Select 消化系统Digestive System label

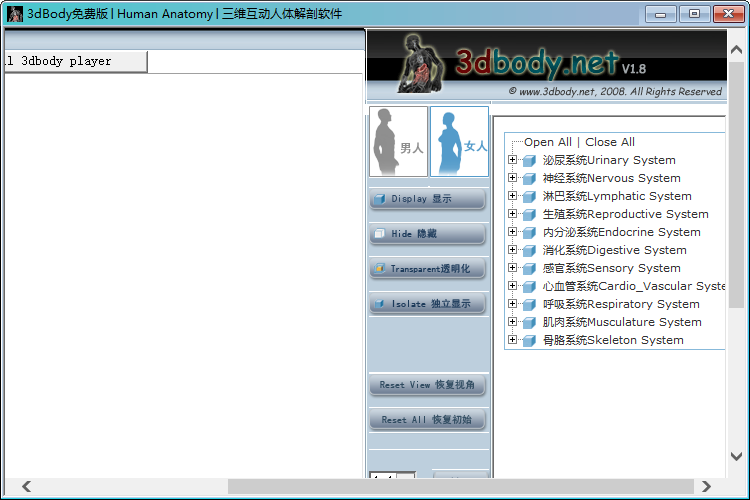click(614, 250)
